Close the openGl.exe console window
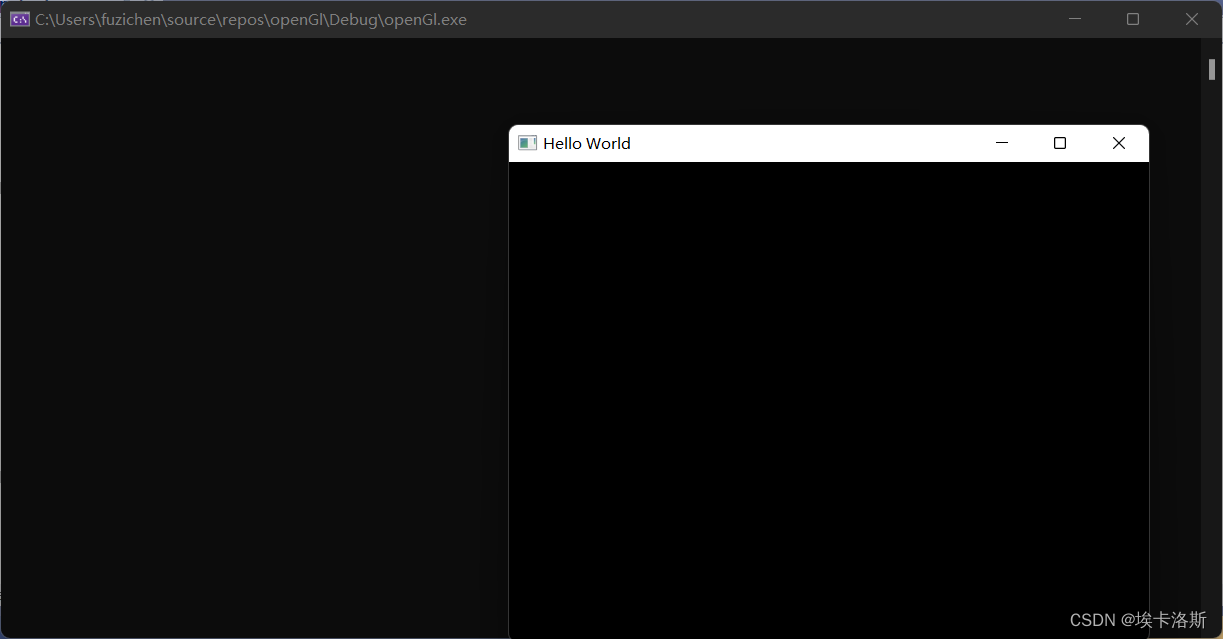Viewport: 1223px width, 639px height. [x=1192, y=19]
